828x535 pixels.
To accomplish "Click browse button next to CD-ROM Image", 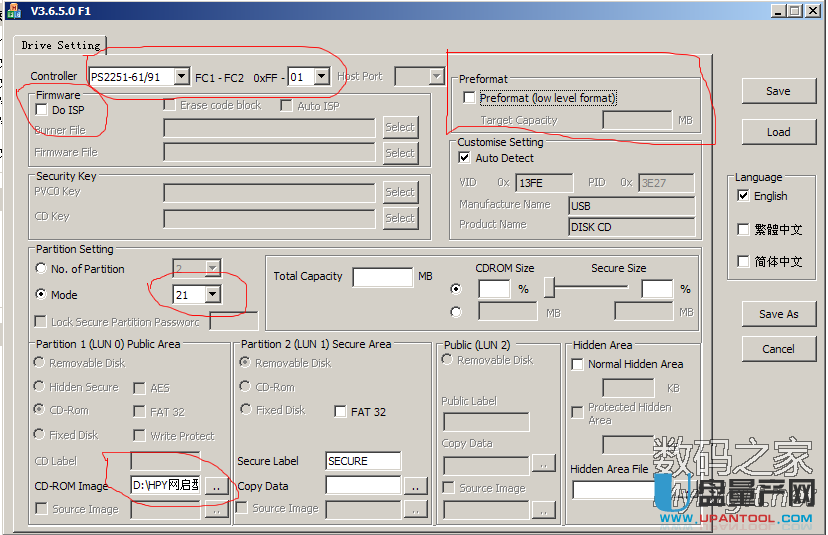I will [216, 485].
